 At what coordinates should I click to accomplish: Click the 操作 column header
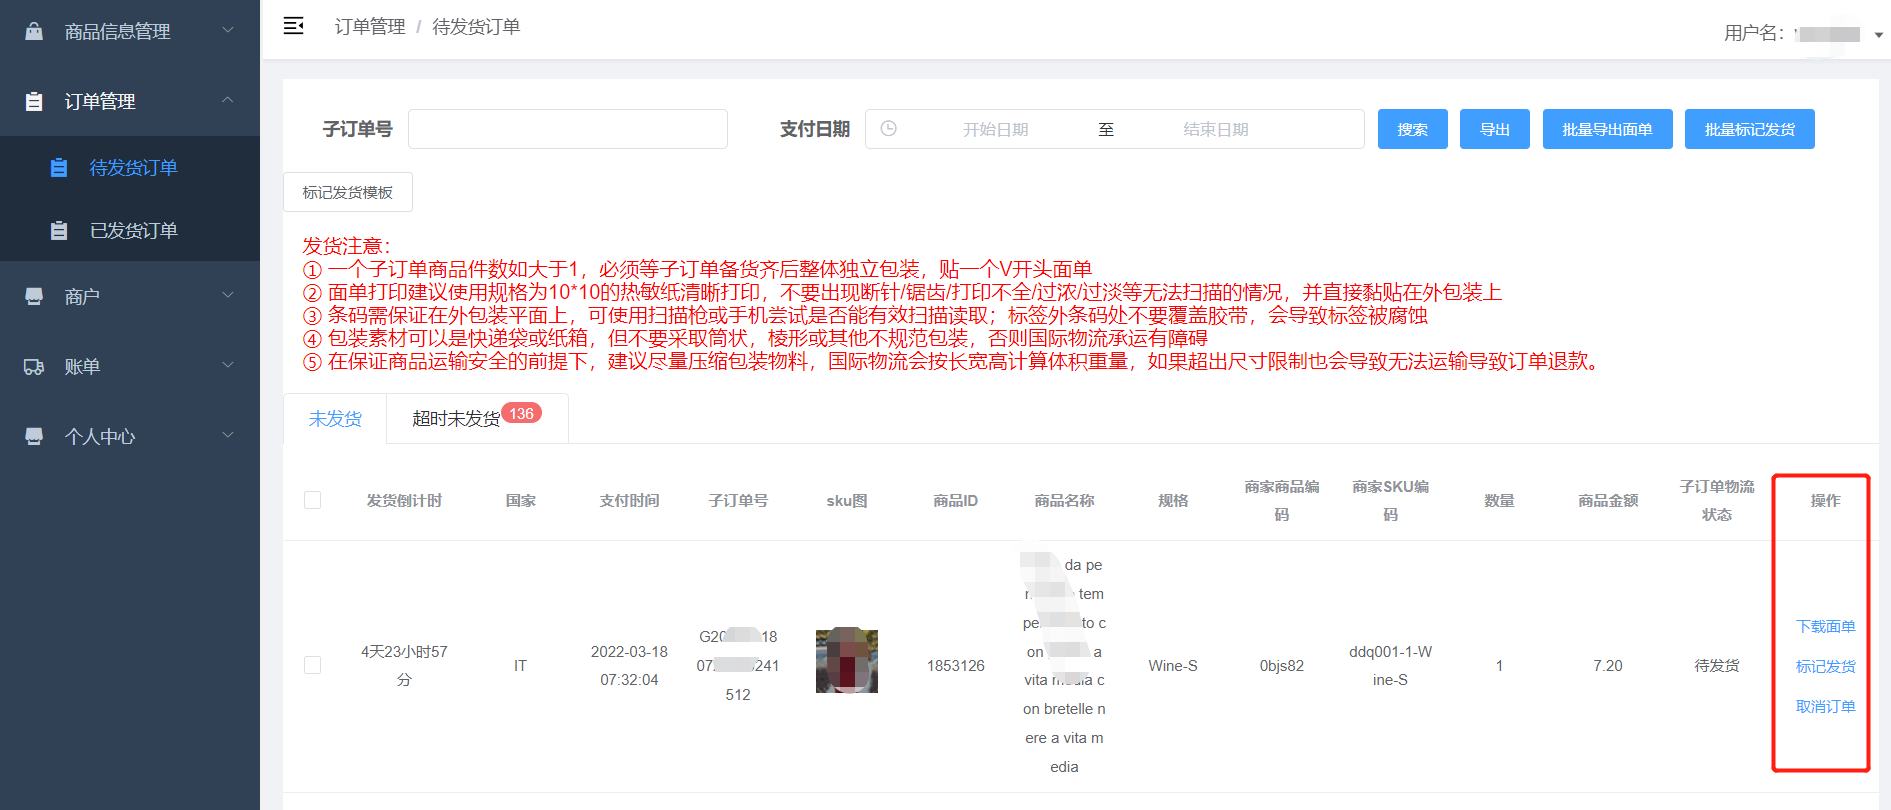pyautogui.click(x=1825, y=500)
